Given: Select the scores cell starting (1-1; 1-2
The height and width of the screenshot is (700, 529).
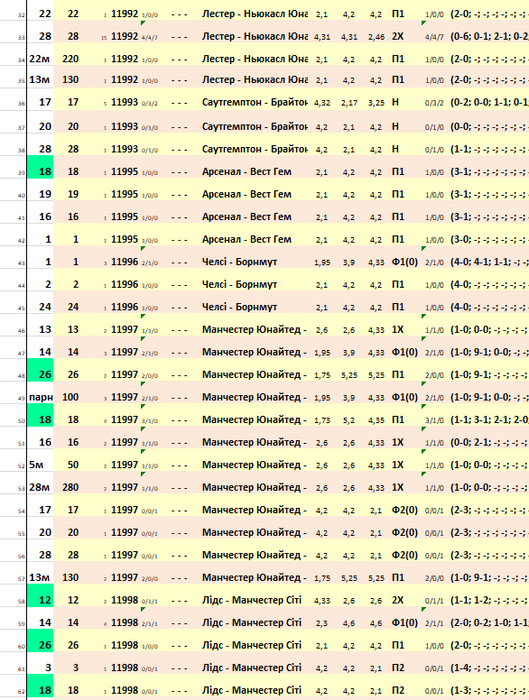Looking at the screenshot, I should [489, 600].
